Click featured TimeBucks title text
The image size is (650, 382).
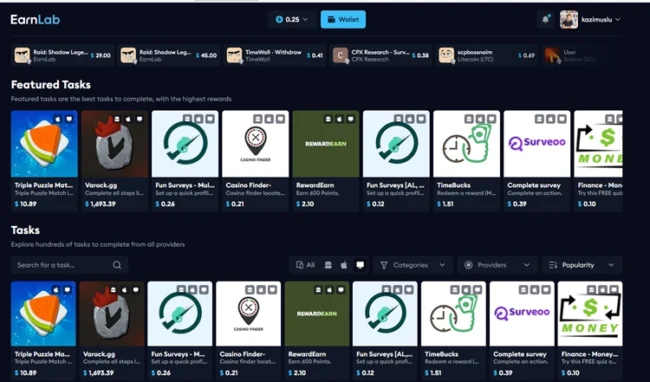(454, 185)
